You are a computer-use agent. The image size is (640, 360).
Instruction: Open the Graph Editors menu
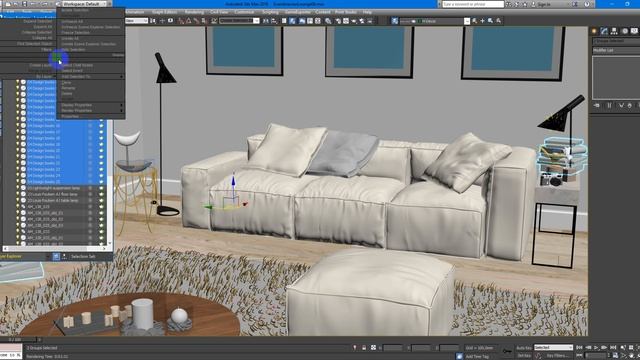coord(164,12)
